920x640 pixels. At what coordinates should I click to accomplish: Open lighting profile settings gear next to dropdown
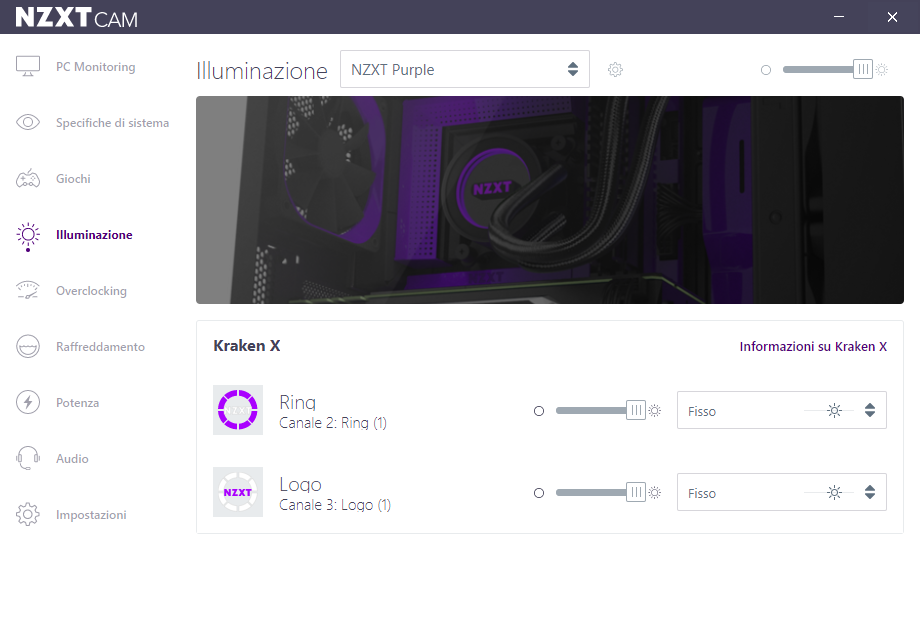click(x=616, y=70)
